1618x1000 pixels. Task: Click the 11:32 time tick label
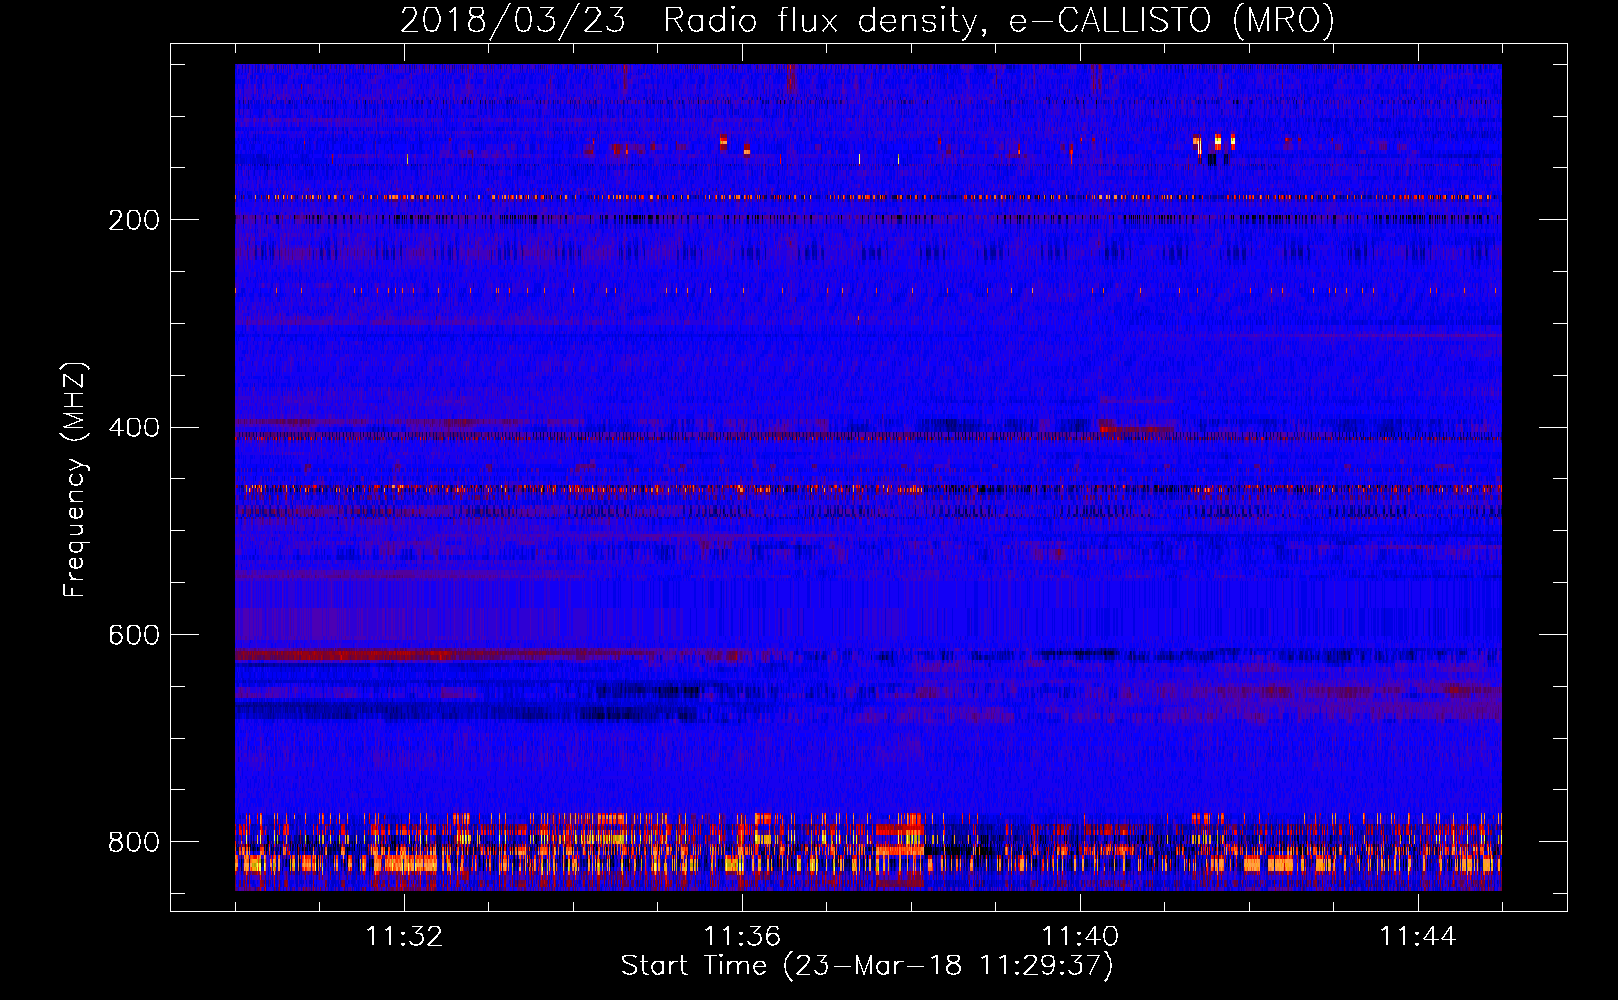click(404, 937)
